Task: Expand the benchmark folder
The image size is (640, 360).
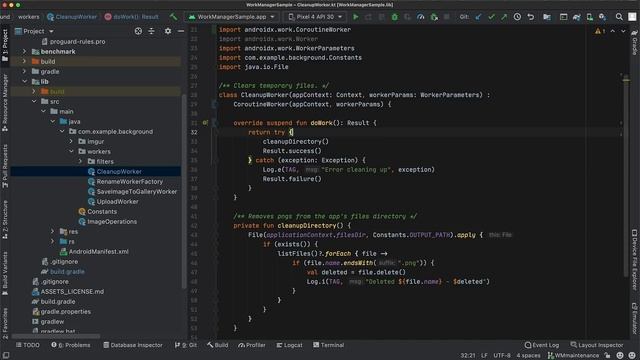Action: point(24,51)
